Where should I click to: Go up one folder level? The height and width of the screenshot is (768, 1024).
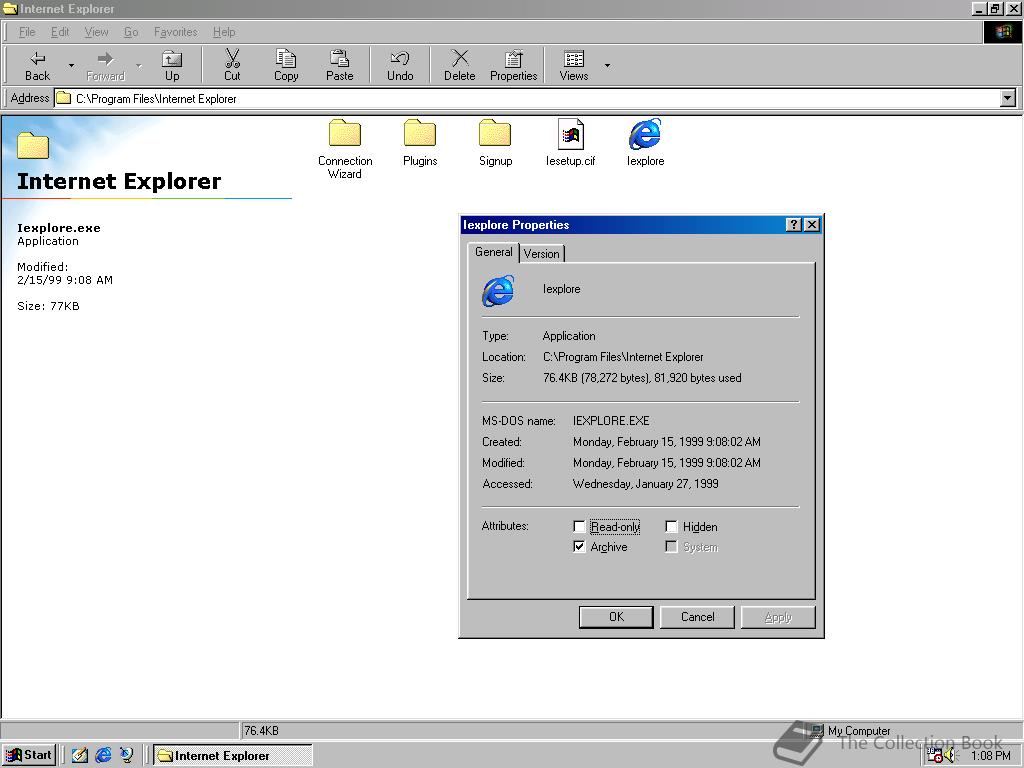[x=172, y=65]
